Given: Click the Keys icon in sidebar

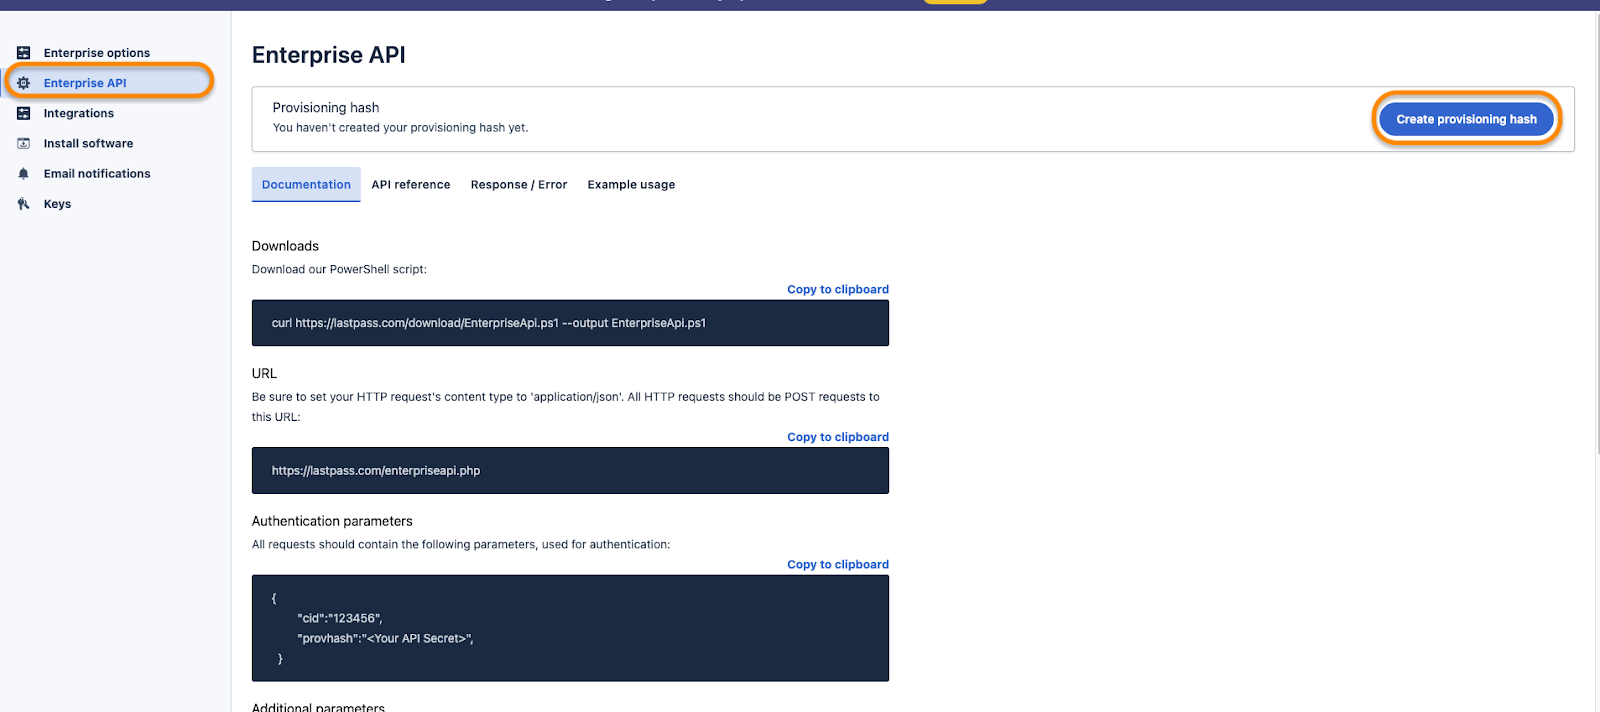Looking at the screenshot, I should tap(23, 204).
